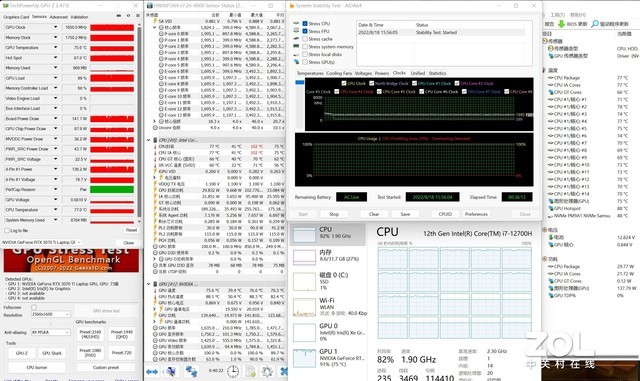Click P-core 0 clock icon in HWiNFO
The width and height of the screenshot is (640, 381).
[161, 33]
